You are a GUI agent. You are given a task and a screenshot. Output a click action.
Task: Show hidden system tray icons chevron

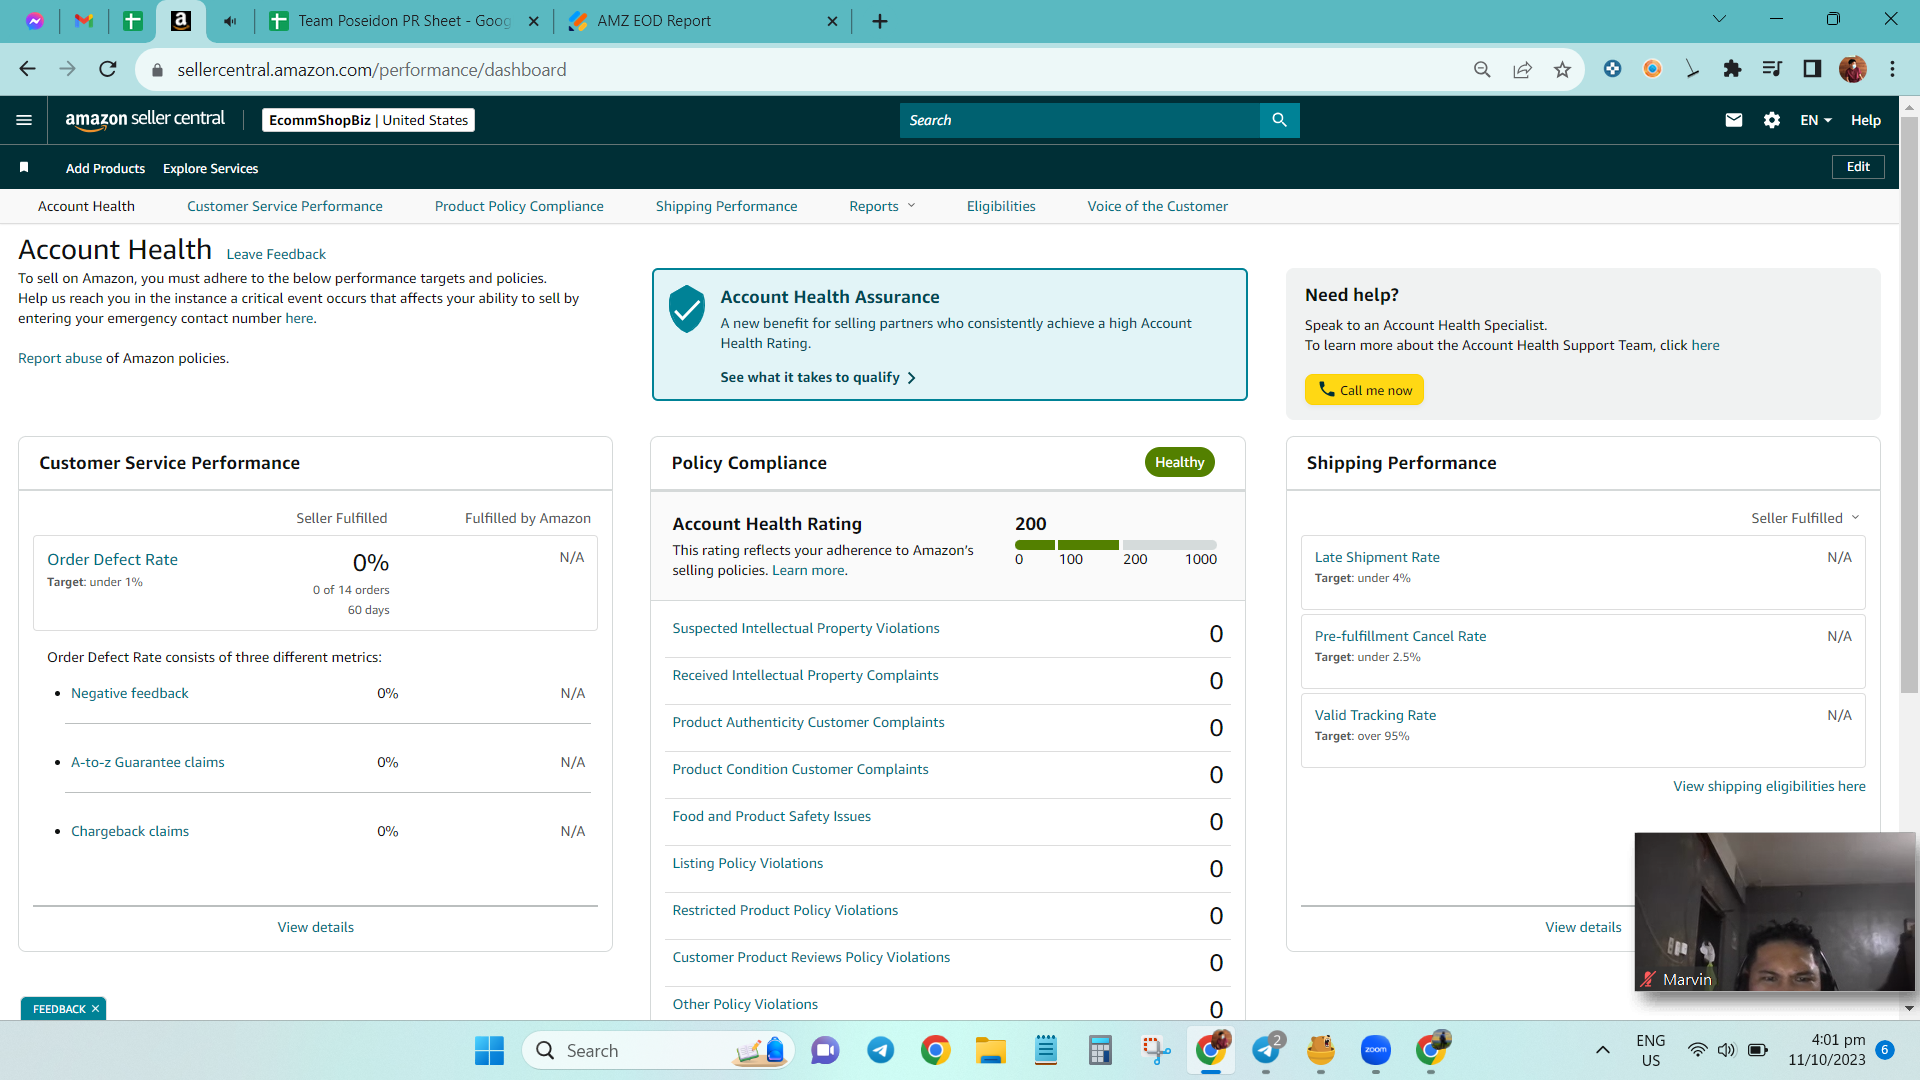tap(1602, 1050)
